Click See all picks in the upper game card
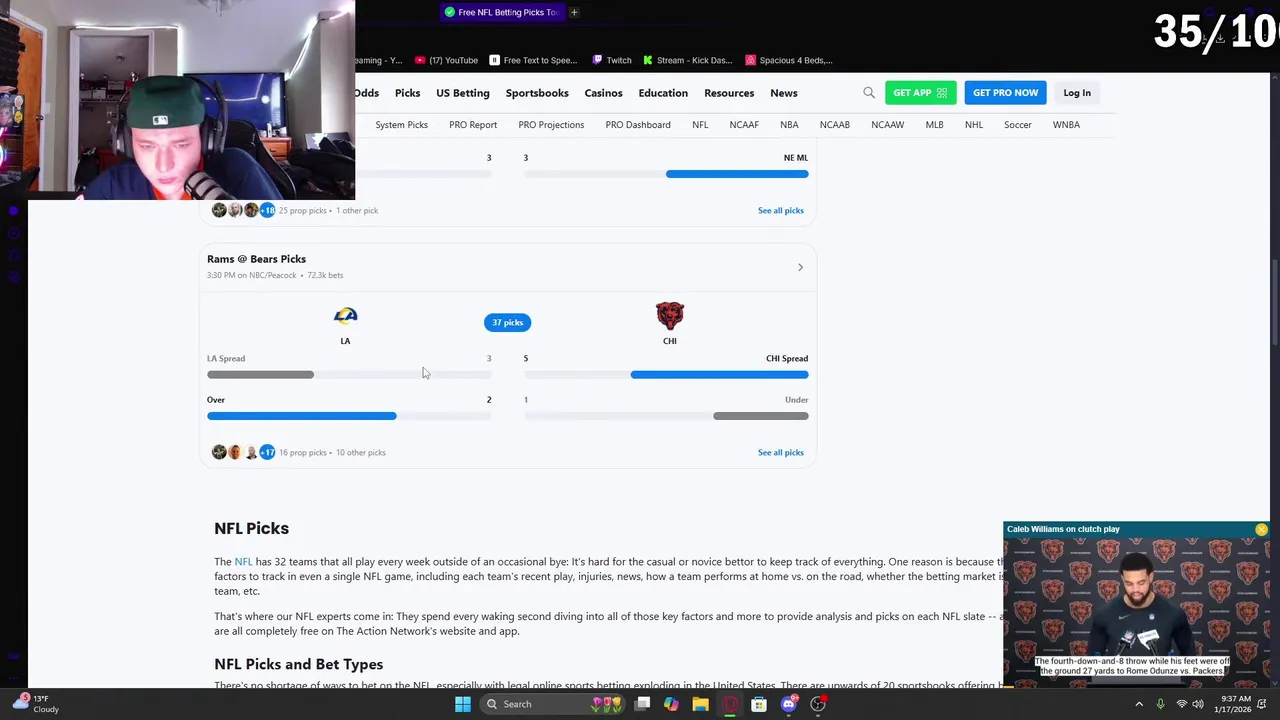1280x720 pixels. 781,210
